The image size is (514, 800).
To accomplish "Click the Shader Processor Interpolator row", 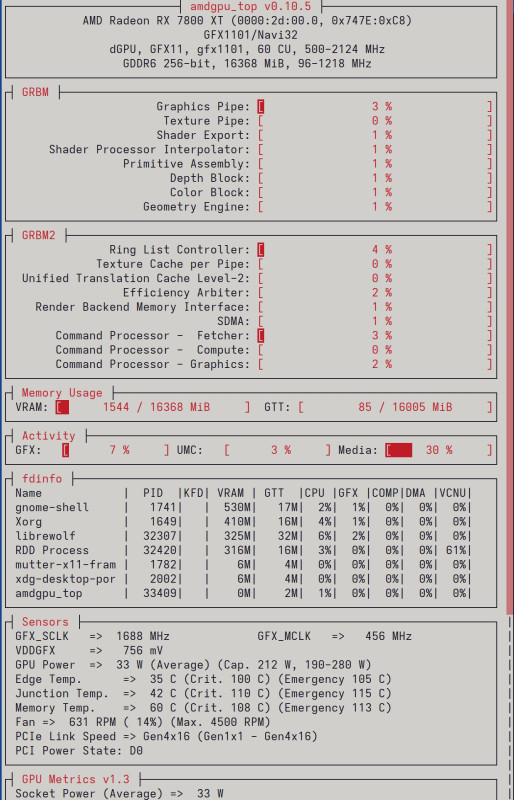I will tap(271, 149).
